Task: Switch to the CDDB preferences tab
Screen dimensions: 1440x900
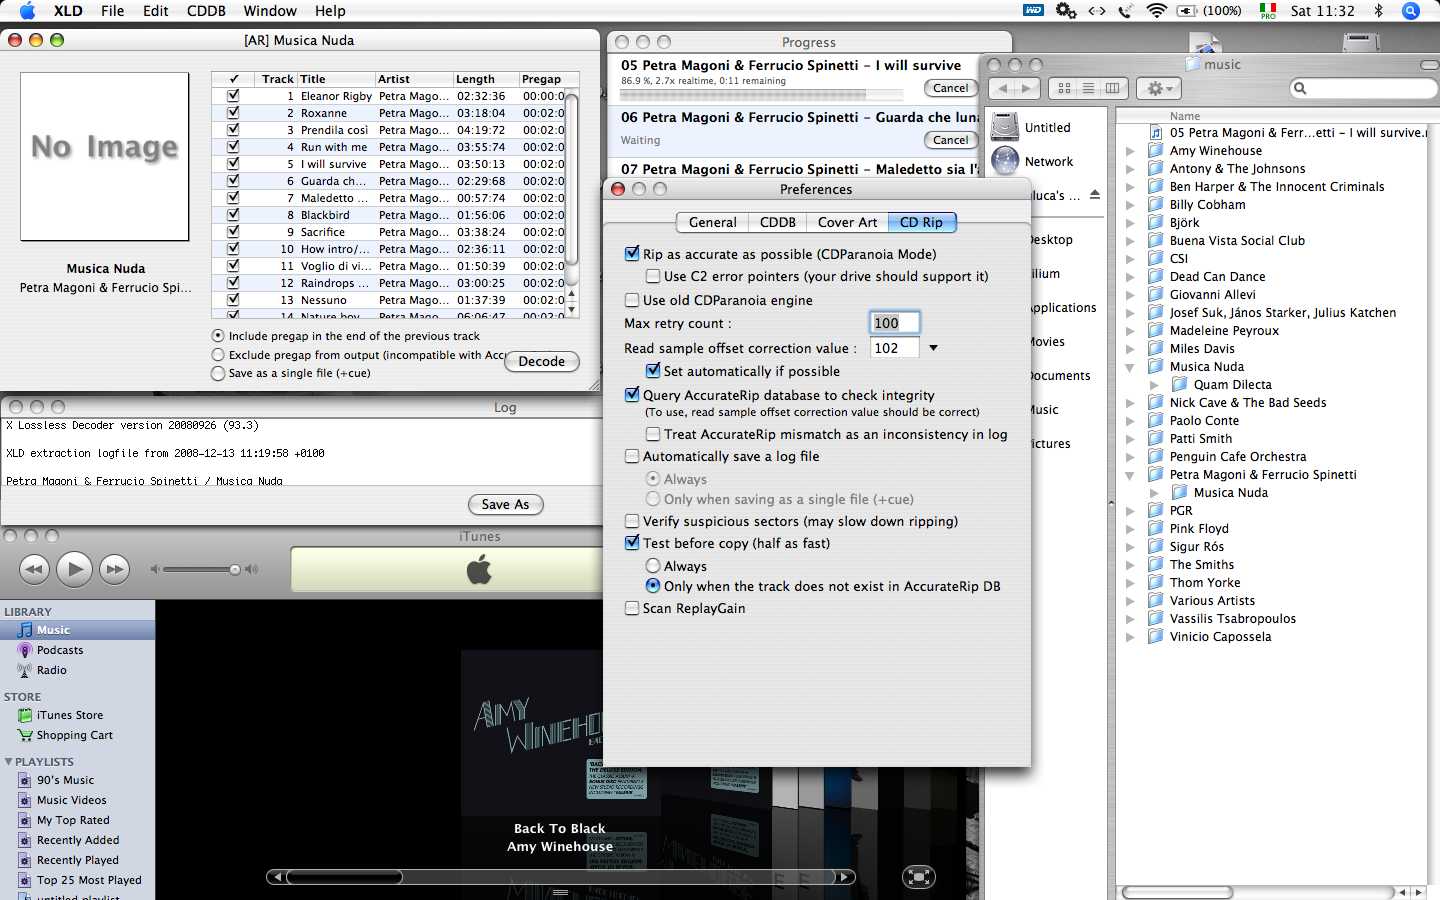Action: click(x=778, y=222)
